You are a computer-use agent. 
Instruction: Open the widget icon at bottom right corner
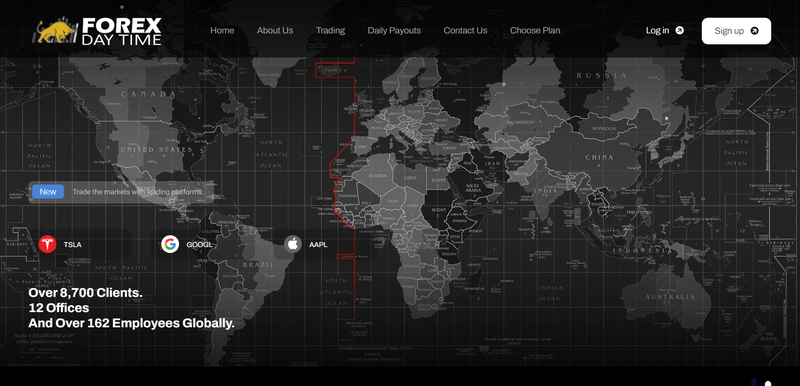pos(761,382)
